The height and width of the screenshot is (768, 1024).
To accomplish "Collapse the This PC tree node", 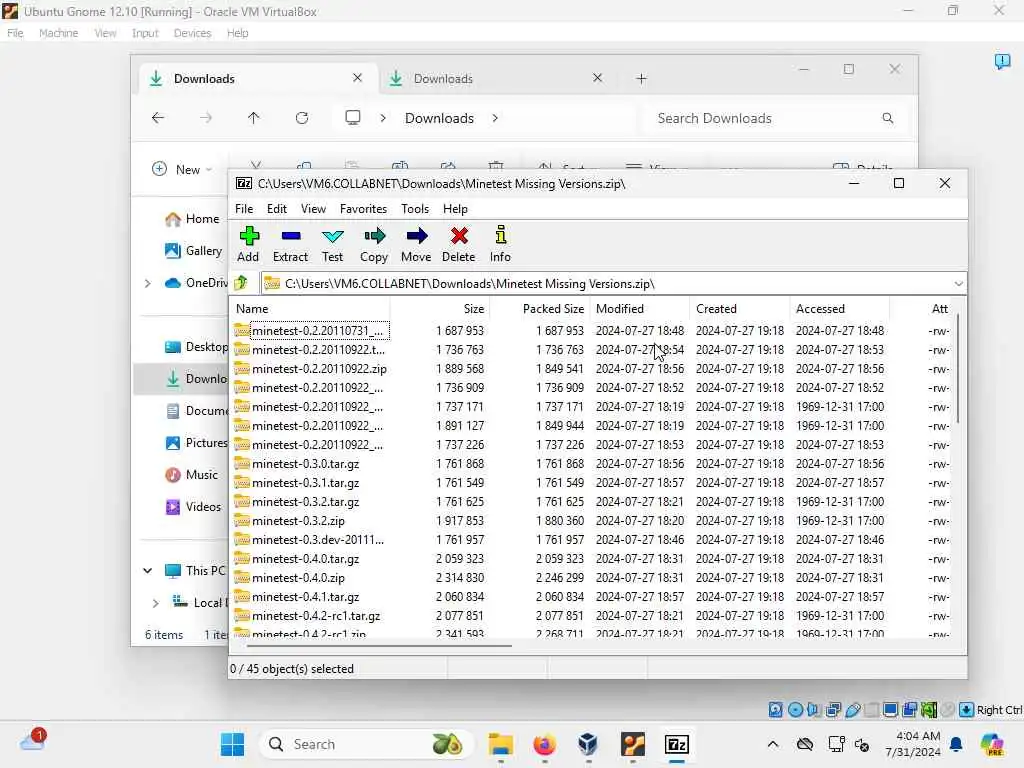I will click(148, 571).
